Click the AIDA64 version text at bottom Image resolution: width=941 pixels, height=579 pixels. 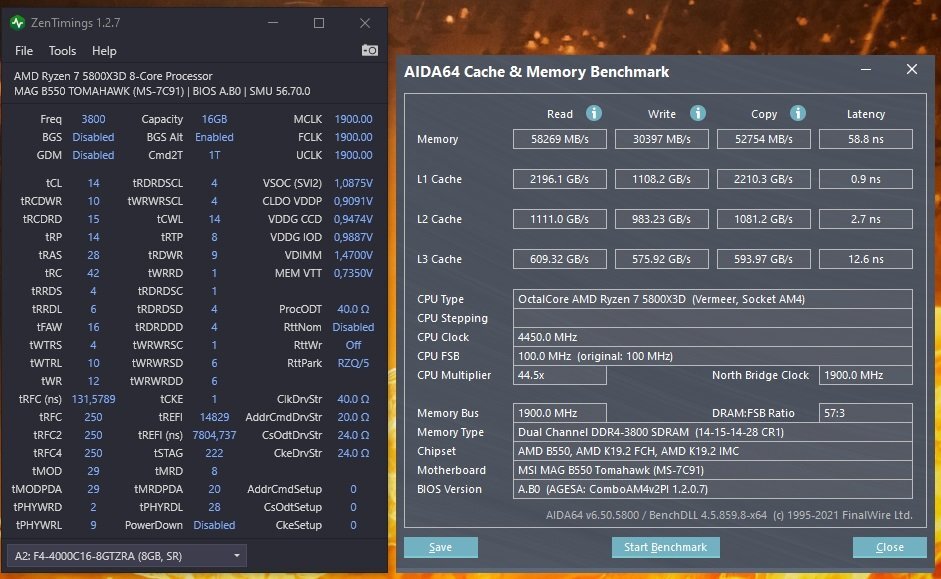729,515
